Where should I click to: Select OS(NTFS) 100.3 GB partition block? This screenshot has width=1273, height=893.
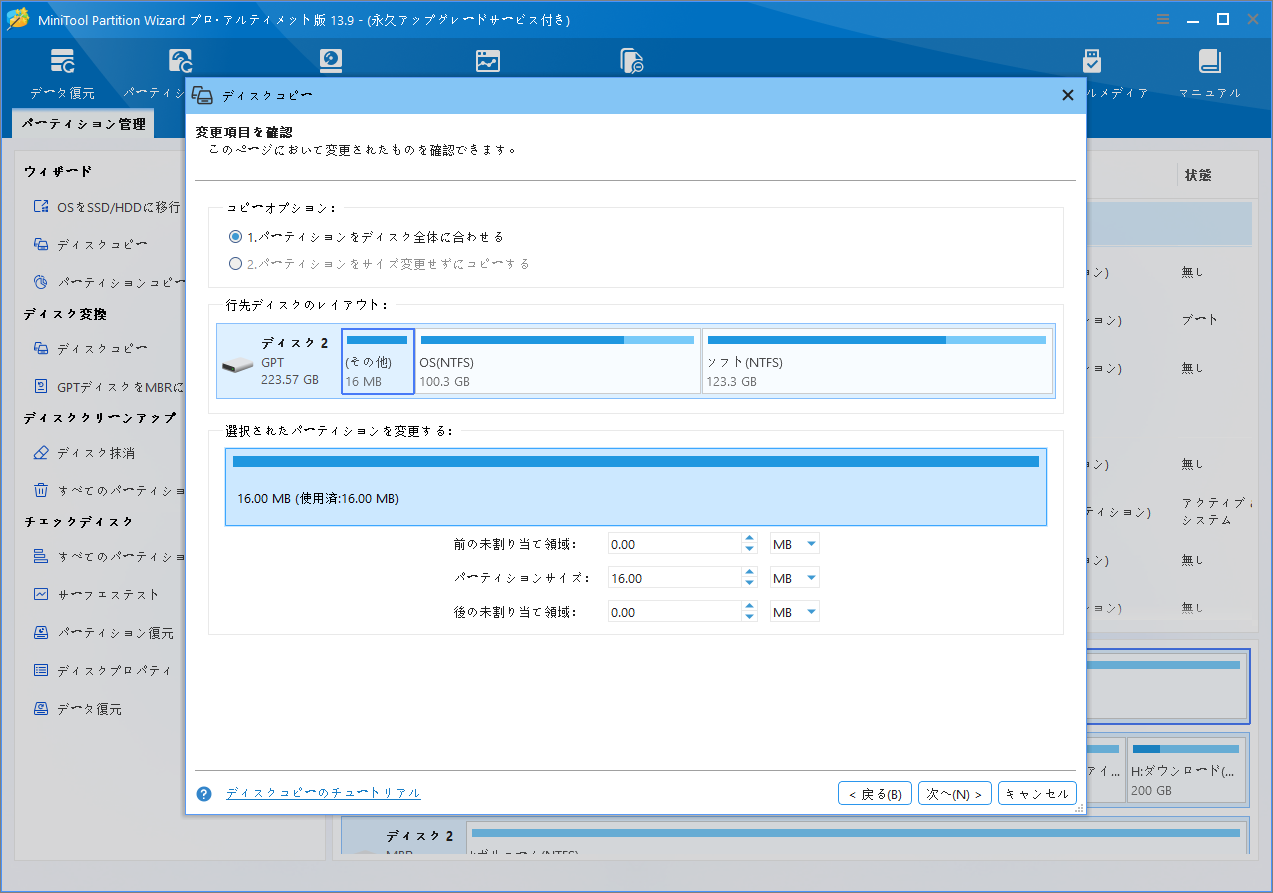pos(558,361)
